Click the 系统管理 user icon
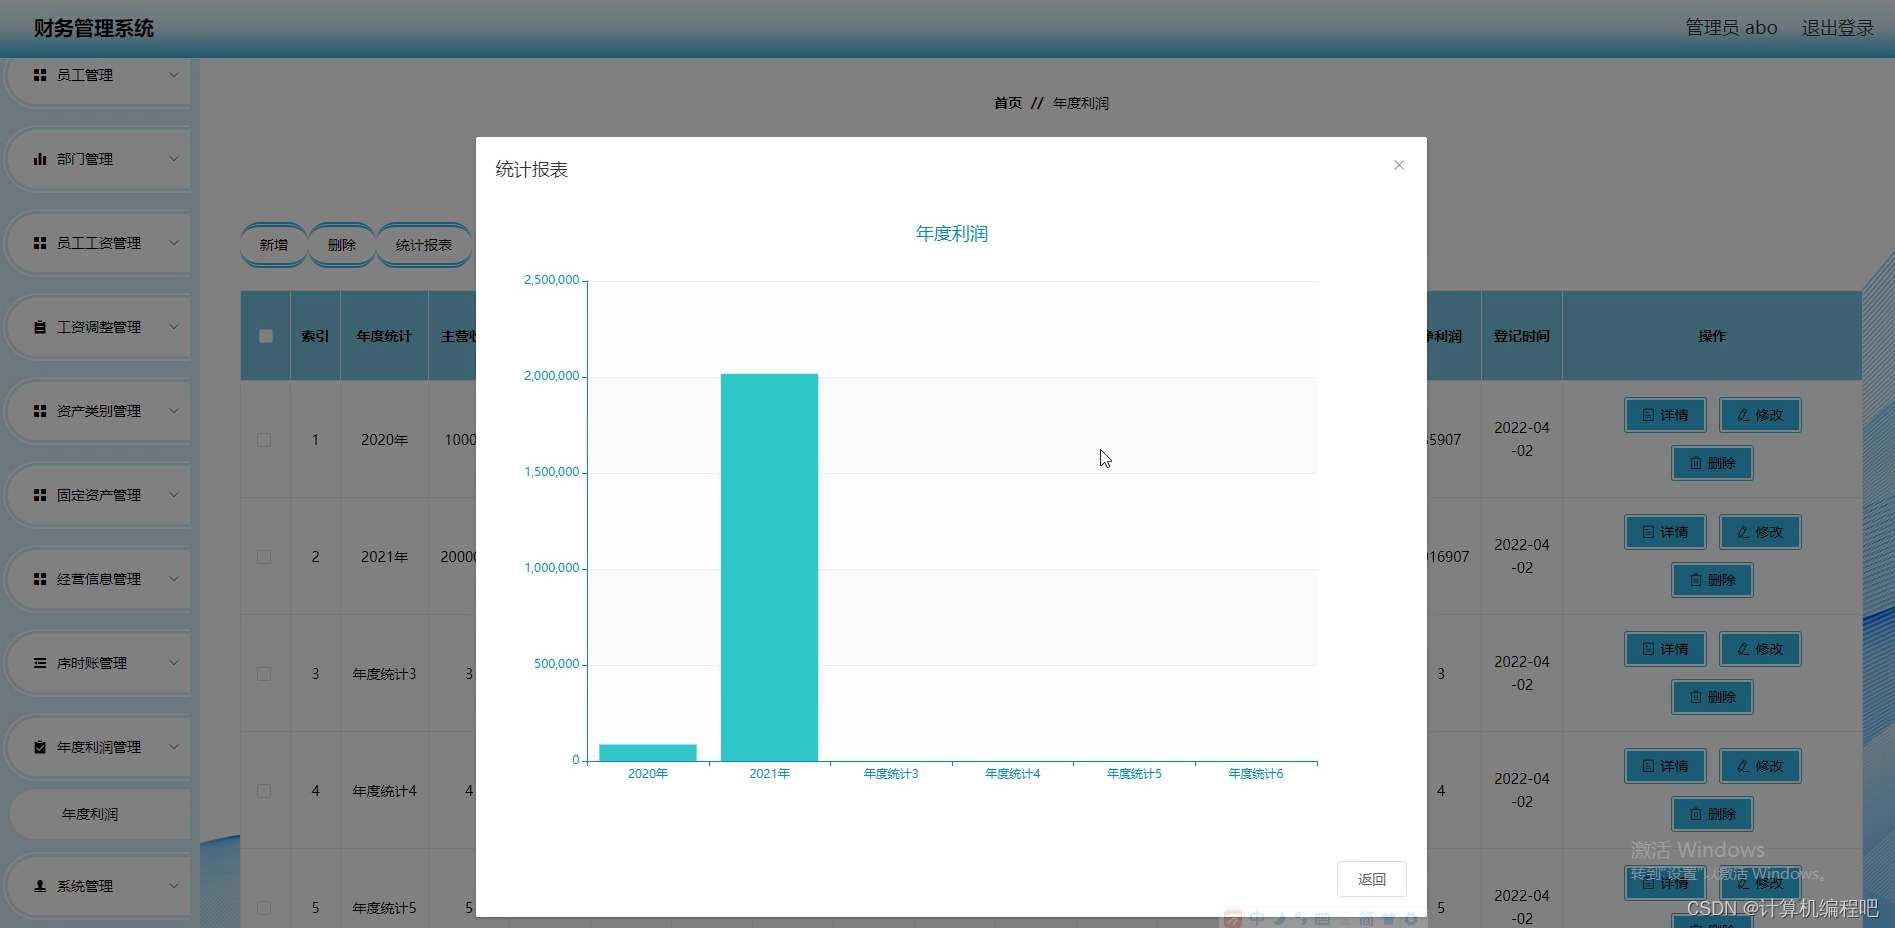 [40, 886]
